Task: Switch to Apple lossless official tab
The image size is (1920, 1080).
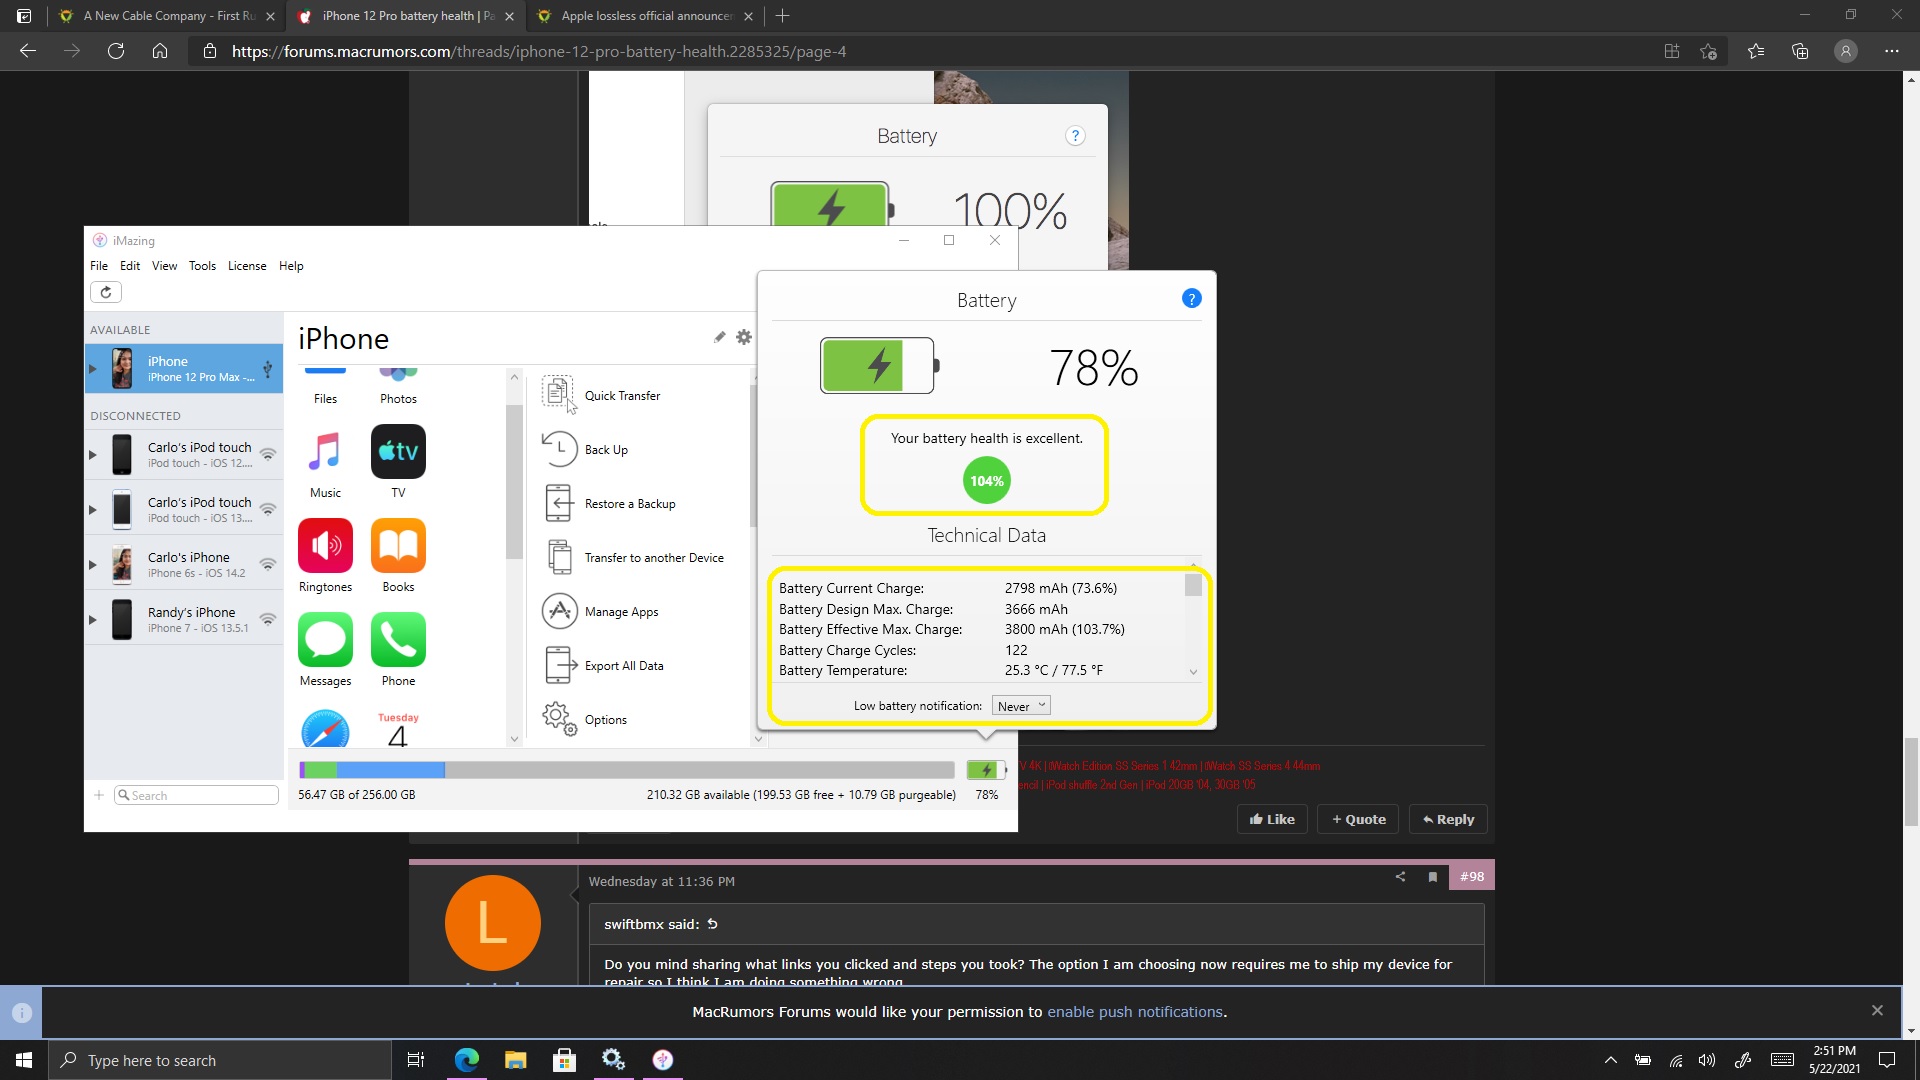Action: point(645,16)
